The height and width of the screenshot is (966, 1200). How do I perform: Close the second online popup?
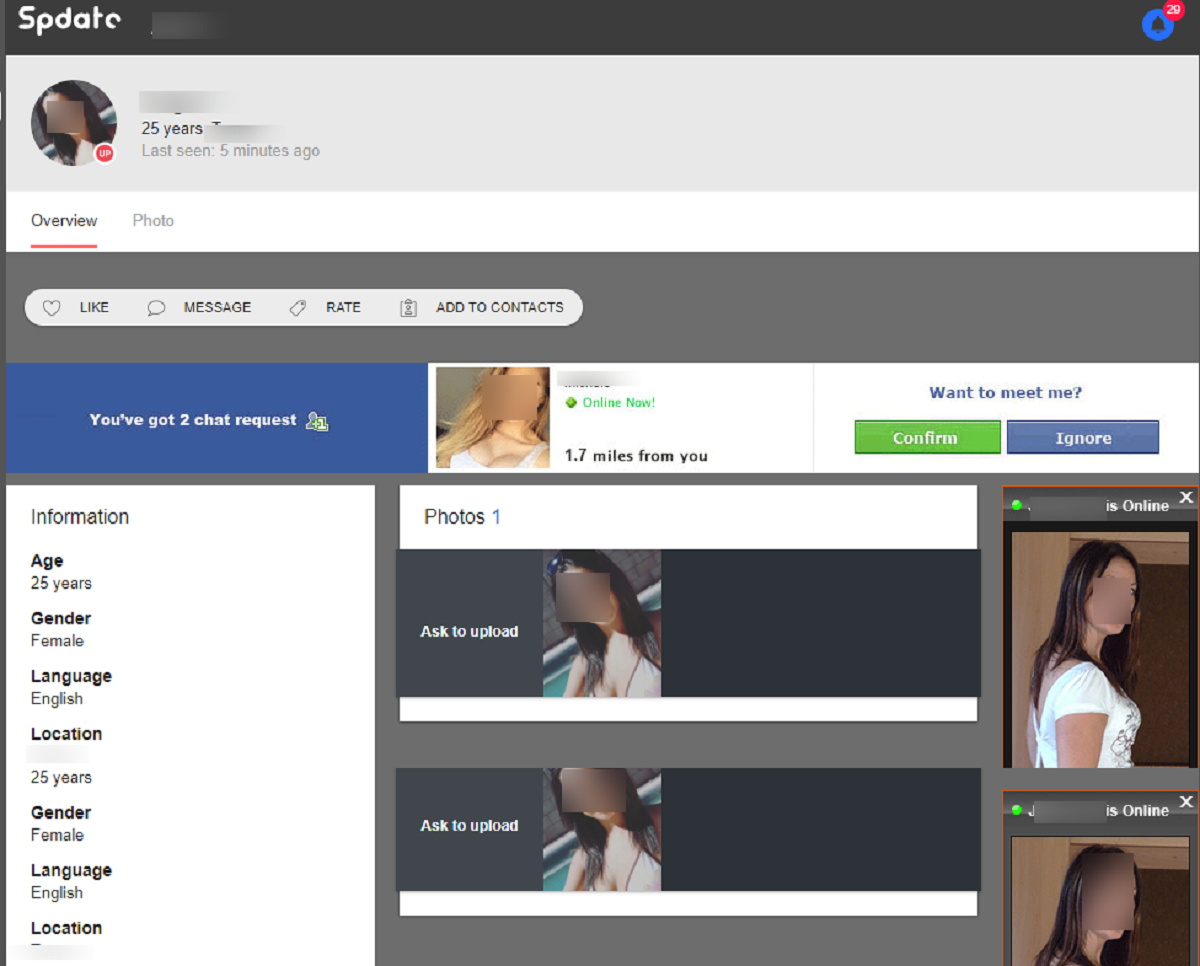coord(1185,802)
